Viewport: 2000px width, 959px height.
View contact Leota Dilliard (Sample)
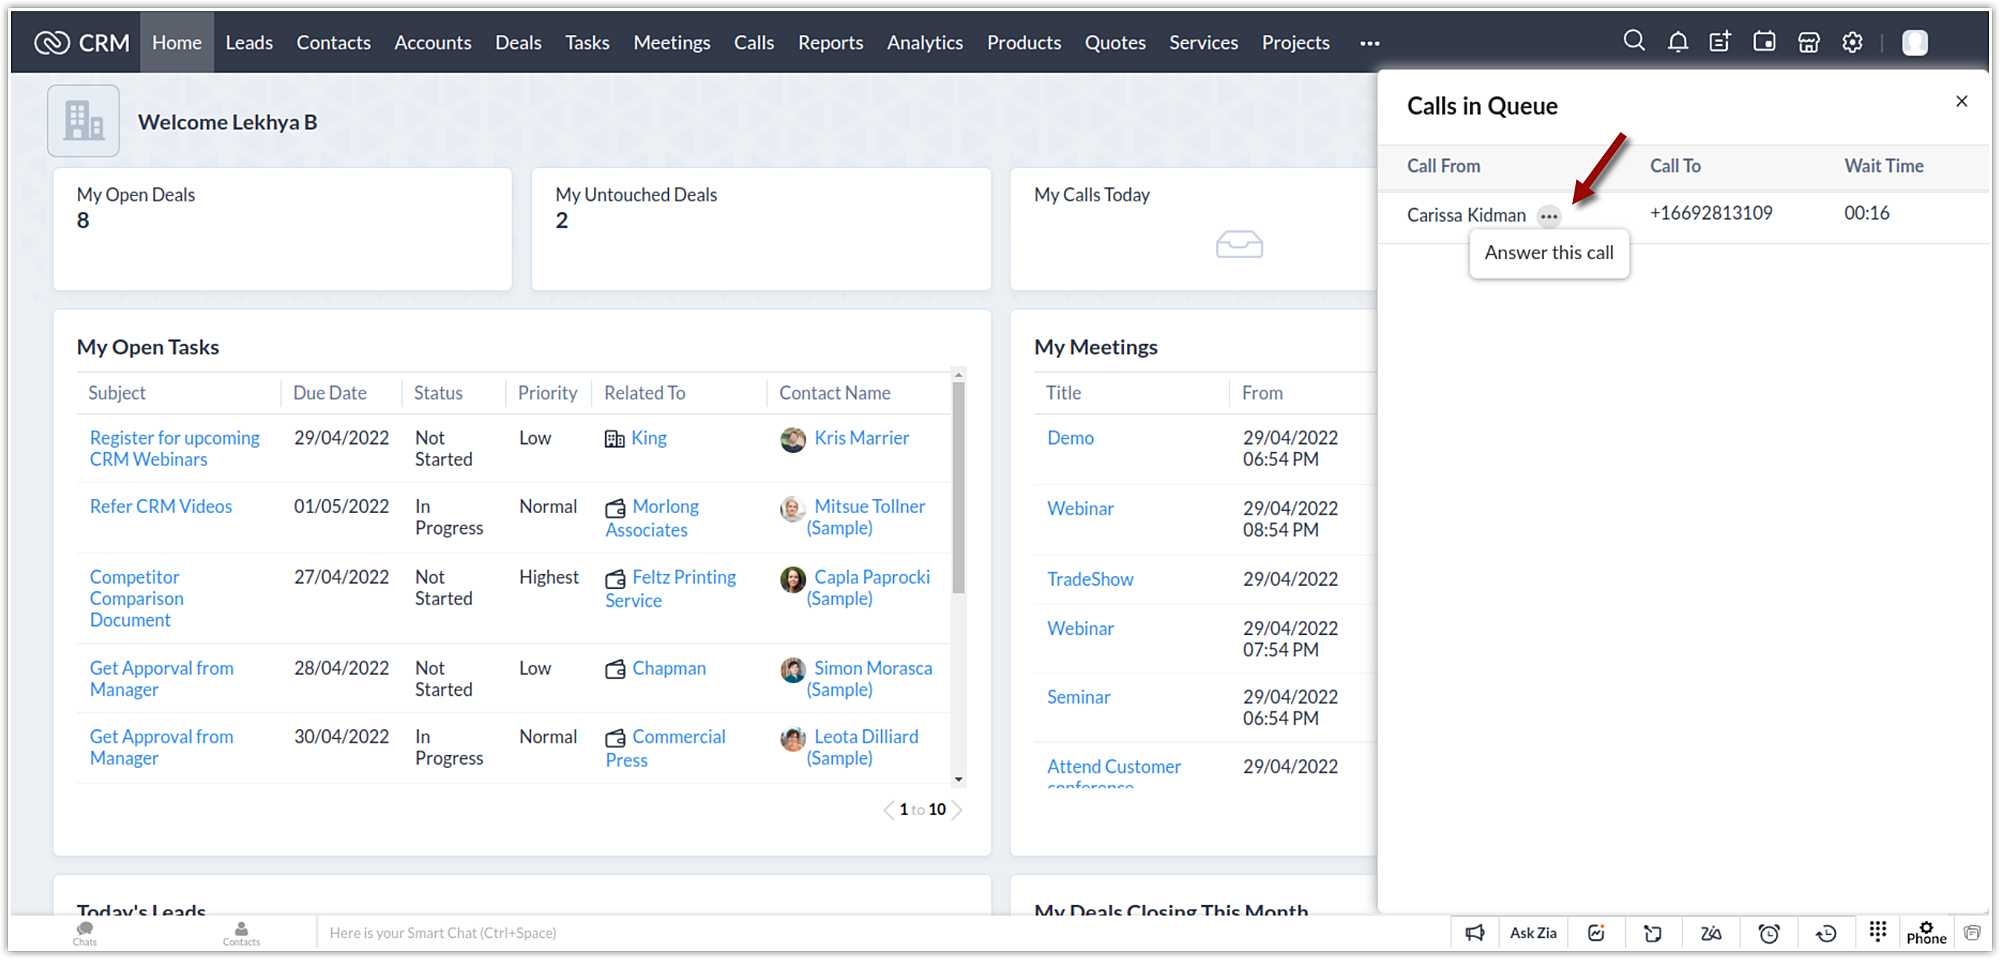pos(863,747)
